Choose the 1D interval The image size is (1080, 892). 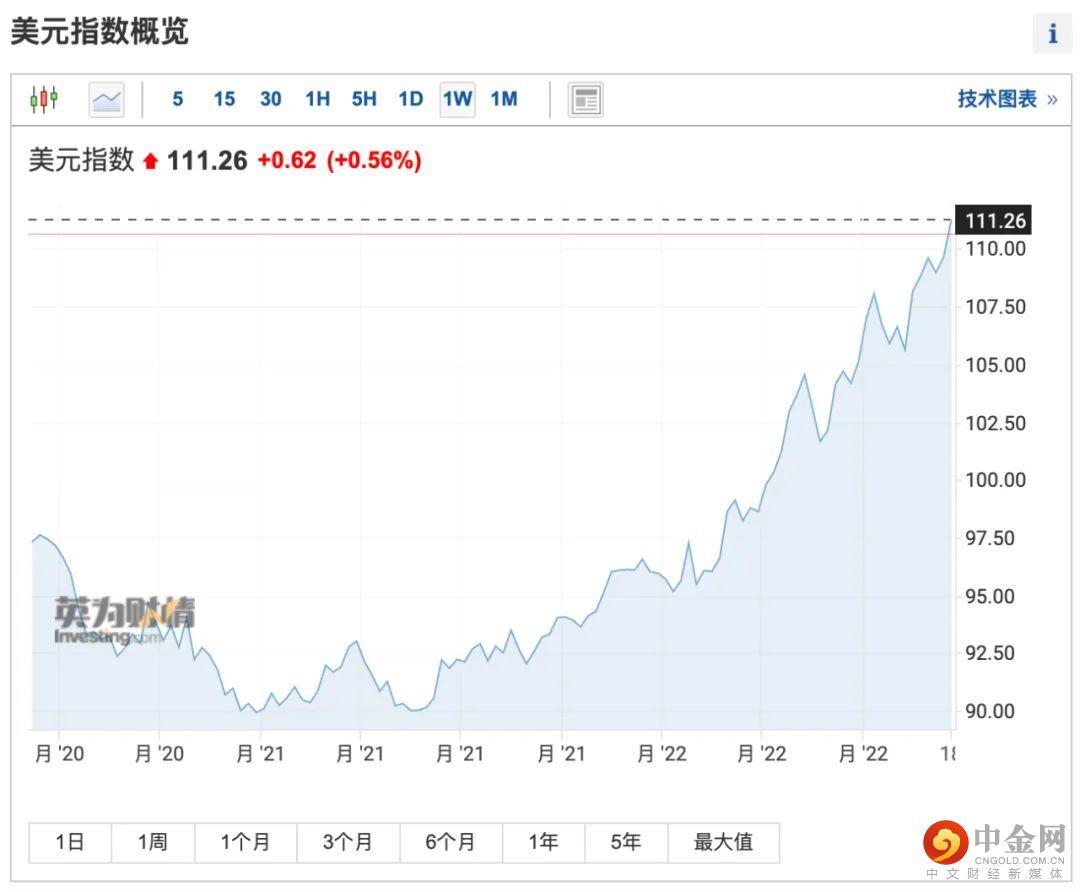coord(411,99)
